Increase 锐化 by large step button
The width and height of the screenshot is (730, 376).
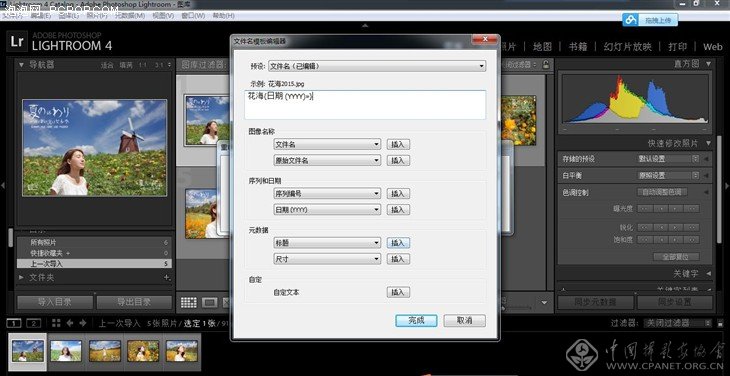pyautogui.click(x=692, y=228)
